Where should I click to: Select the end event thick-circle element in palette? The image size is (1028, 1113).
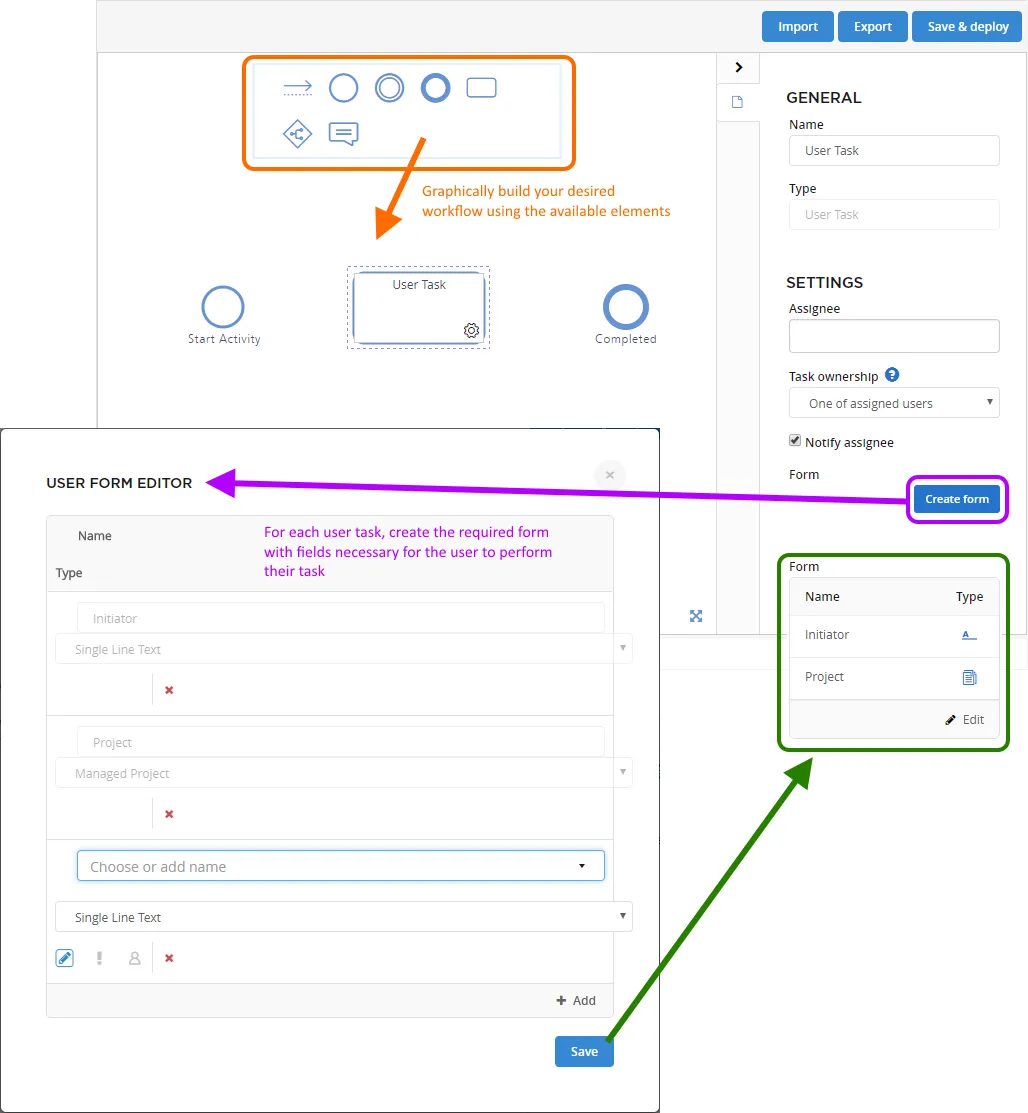tap(435, 88)
